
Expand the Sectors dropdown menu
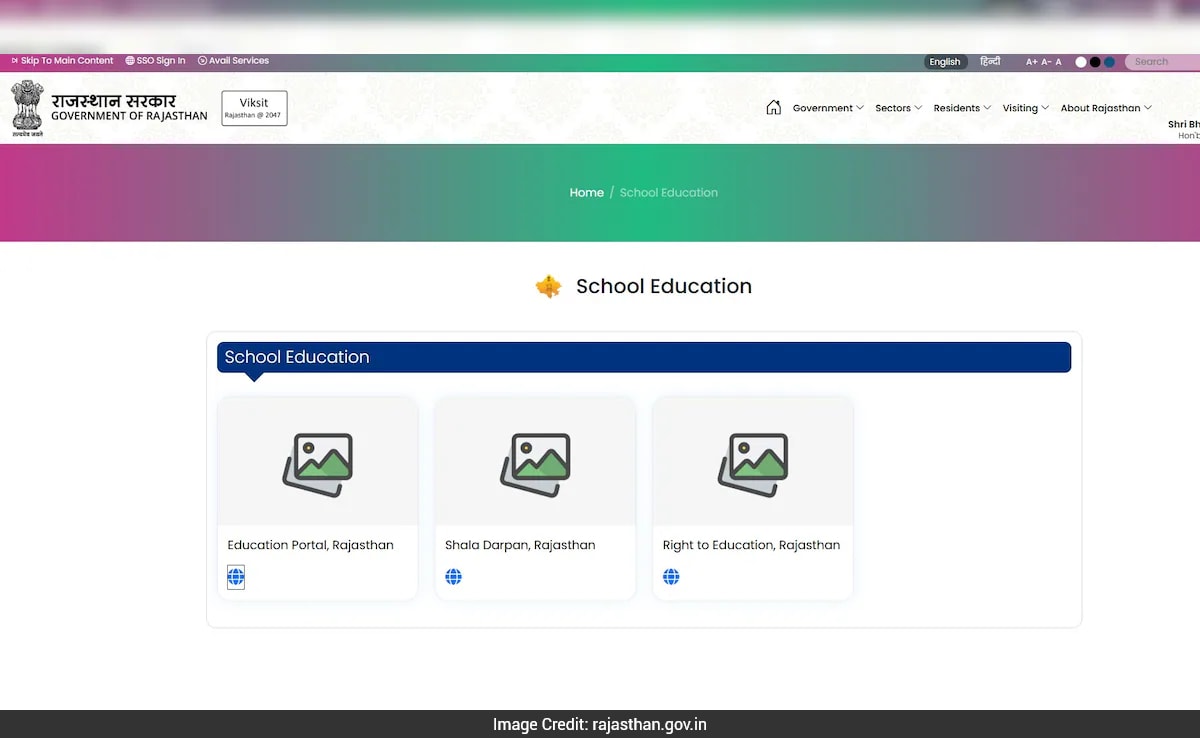coord(898,108)
